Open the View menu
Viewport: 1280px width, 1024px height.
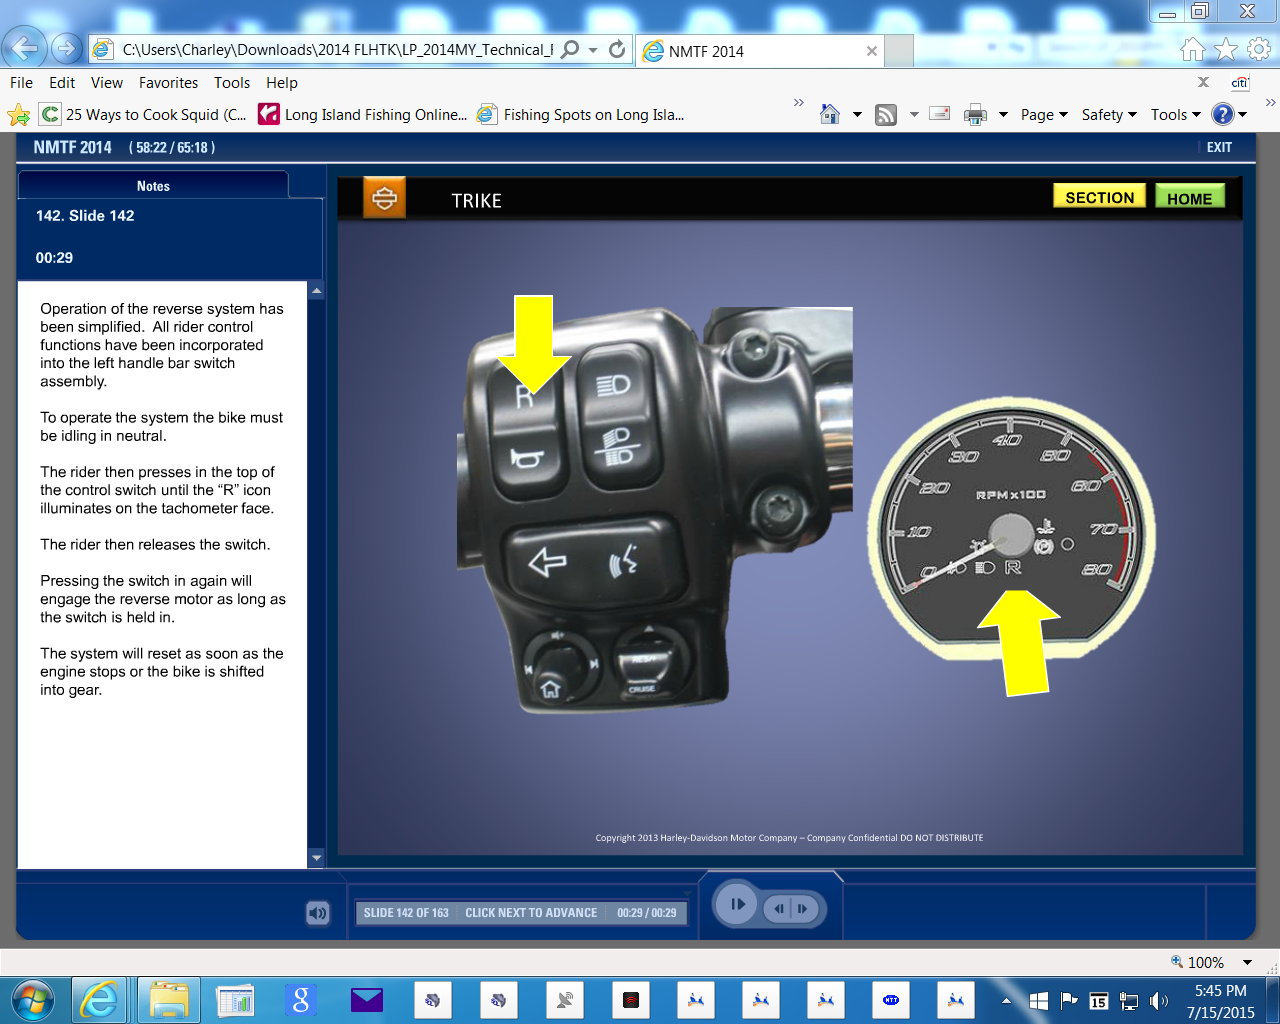pos(106,83)
